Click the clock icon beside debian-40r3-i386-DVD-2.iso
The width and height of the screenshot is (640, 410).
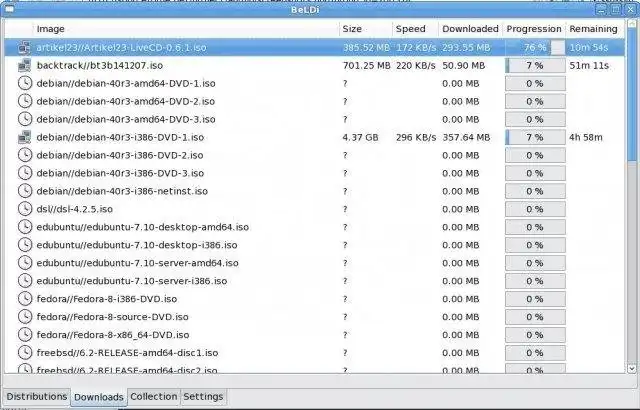pyautogui.click(x=25, y=155)
